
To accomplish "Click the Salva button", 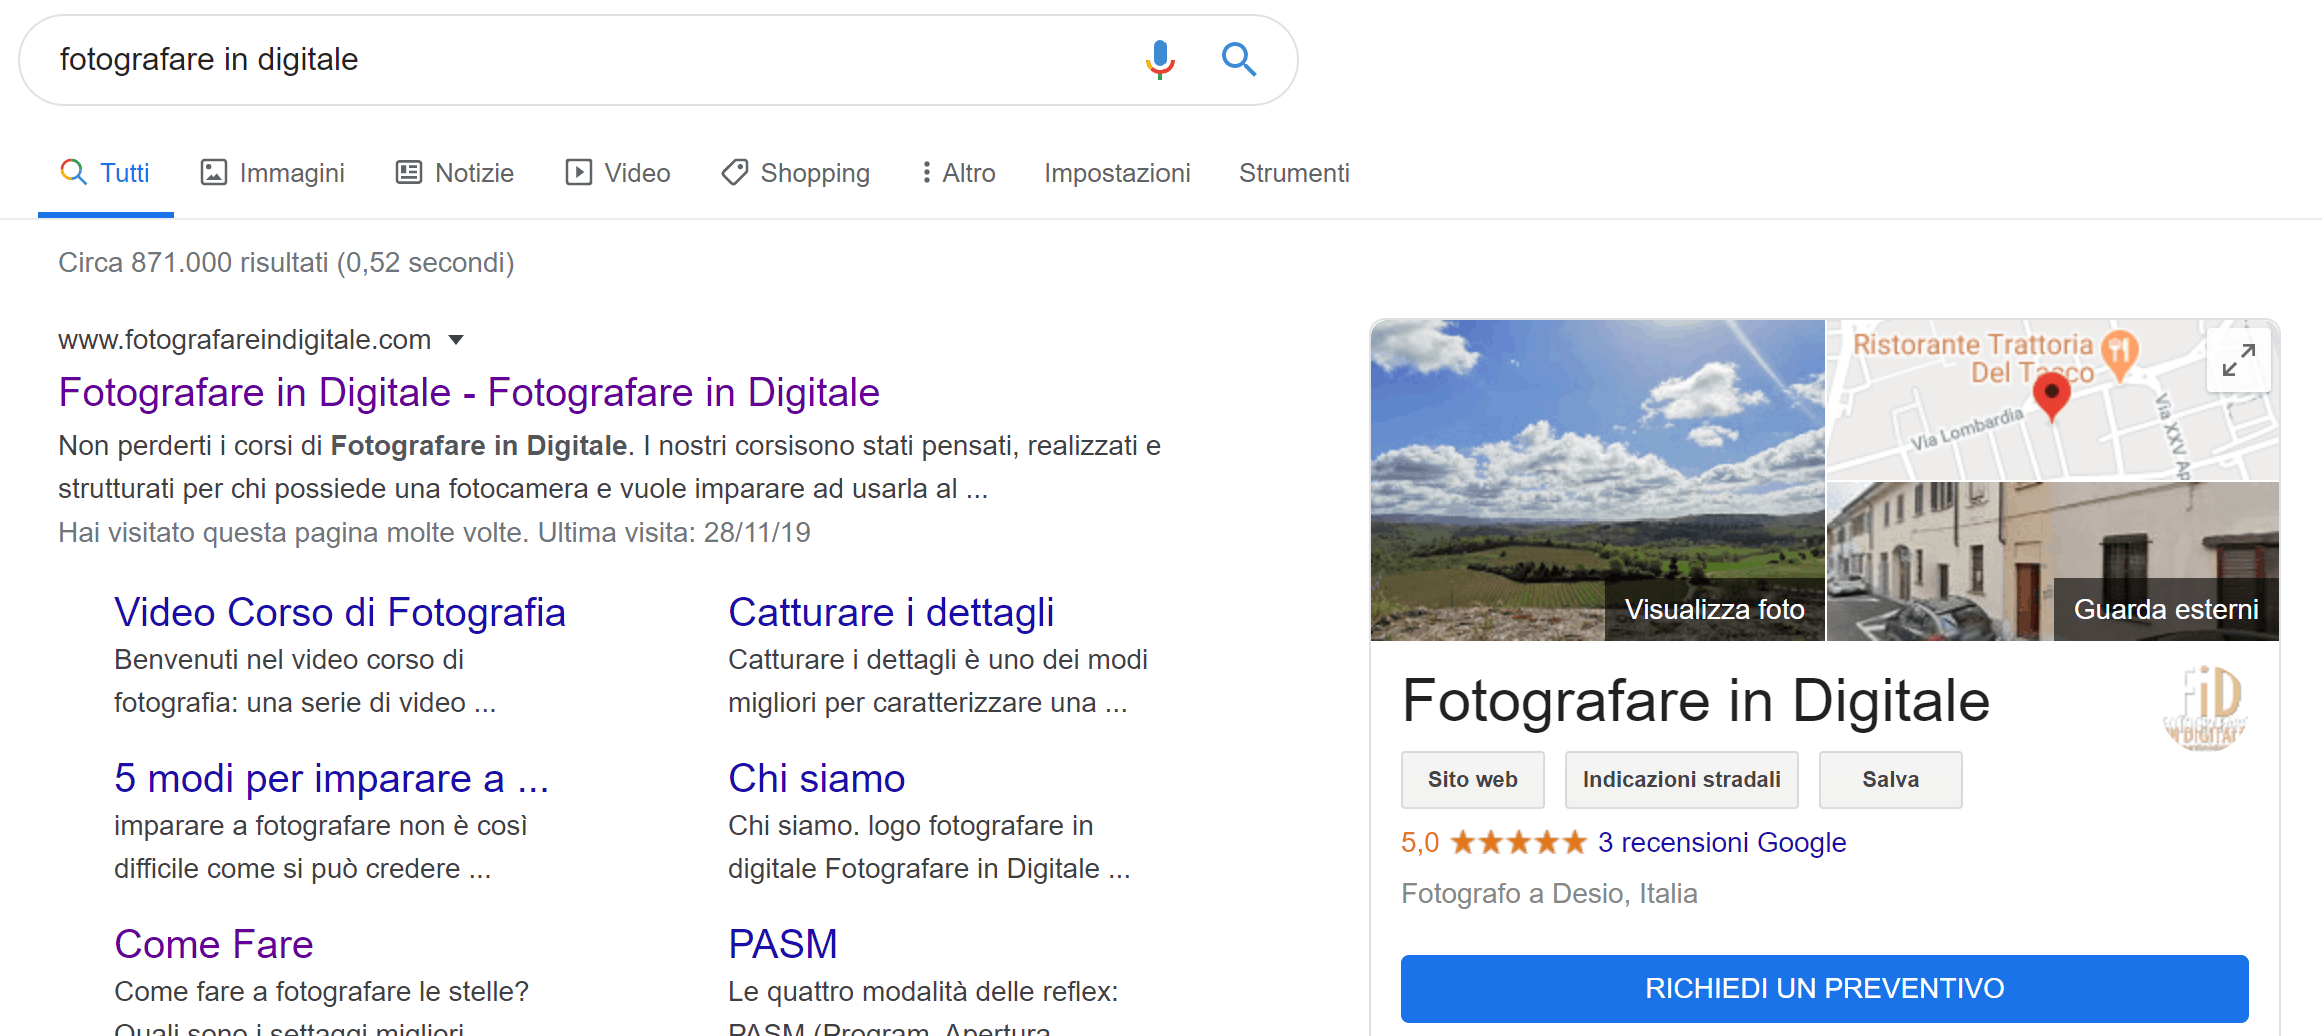I will (x=1890, y=780).
